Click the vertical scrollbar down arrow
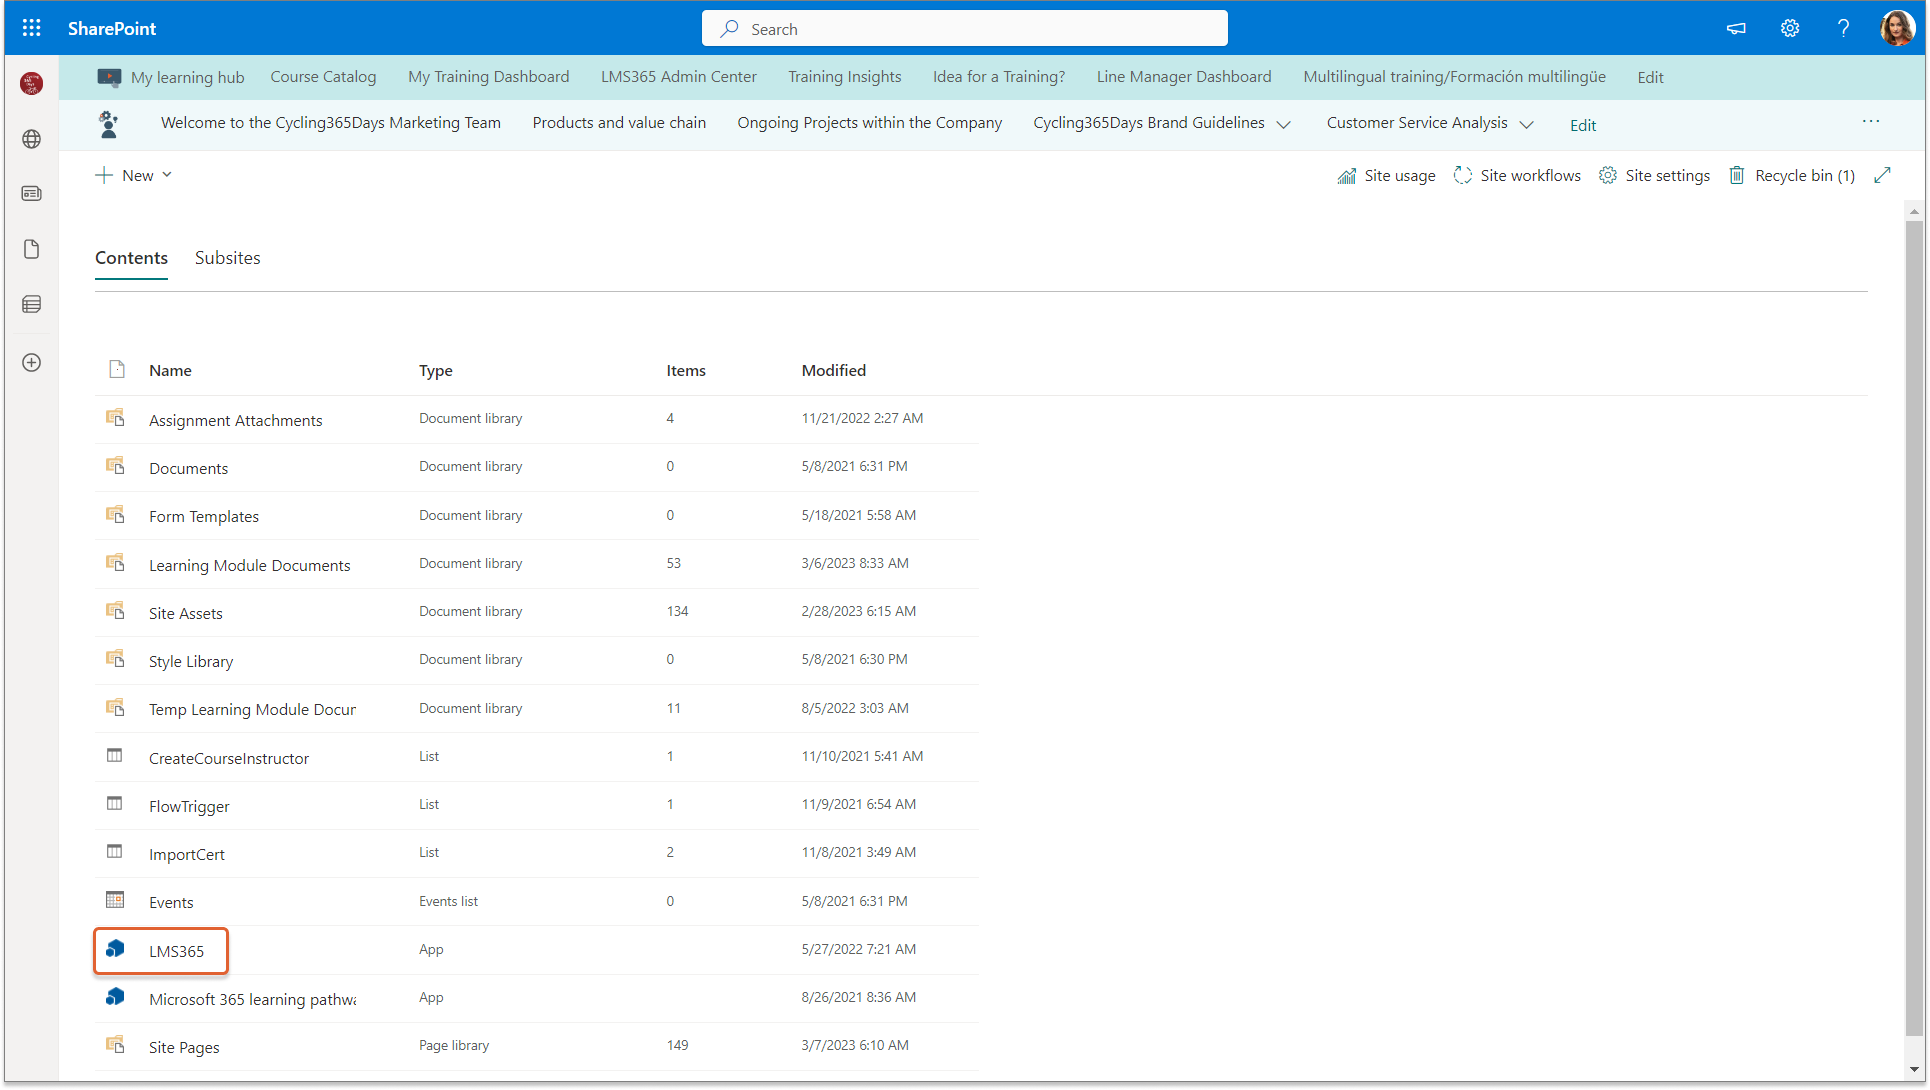Viewport: 1930px width, 1090px height. pyautogui.click(x=1914, y=1069)
